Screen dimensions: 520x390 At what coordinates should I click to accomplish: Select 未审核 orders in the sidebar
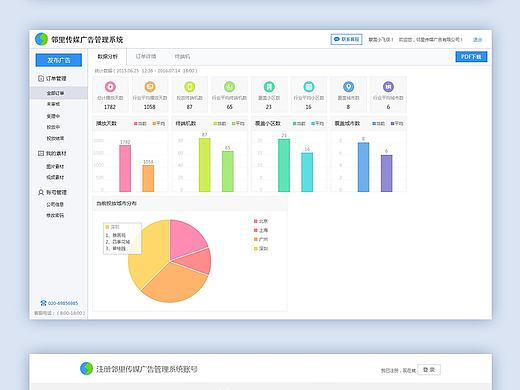[x=53, y=104]
